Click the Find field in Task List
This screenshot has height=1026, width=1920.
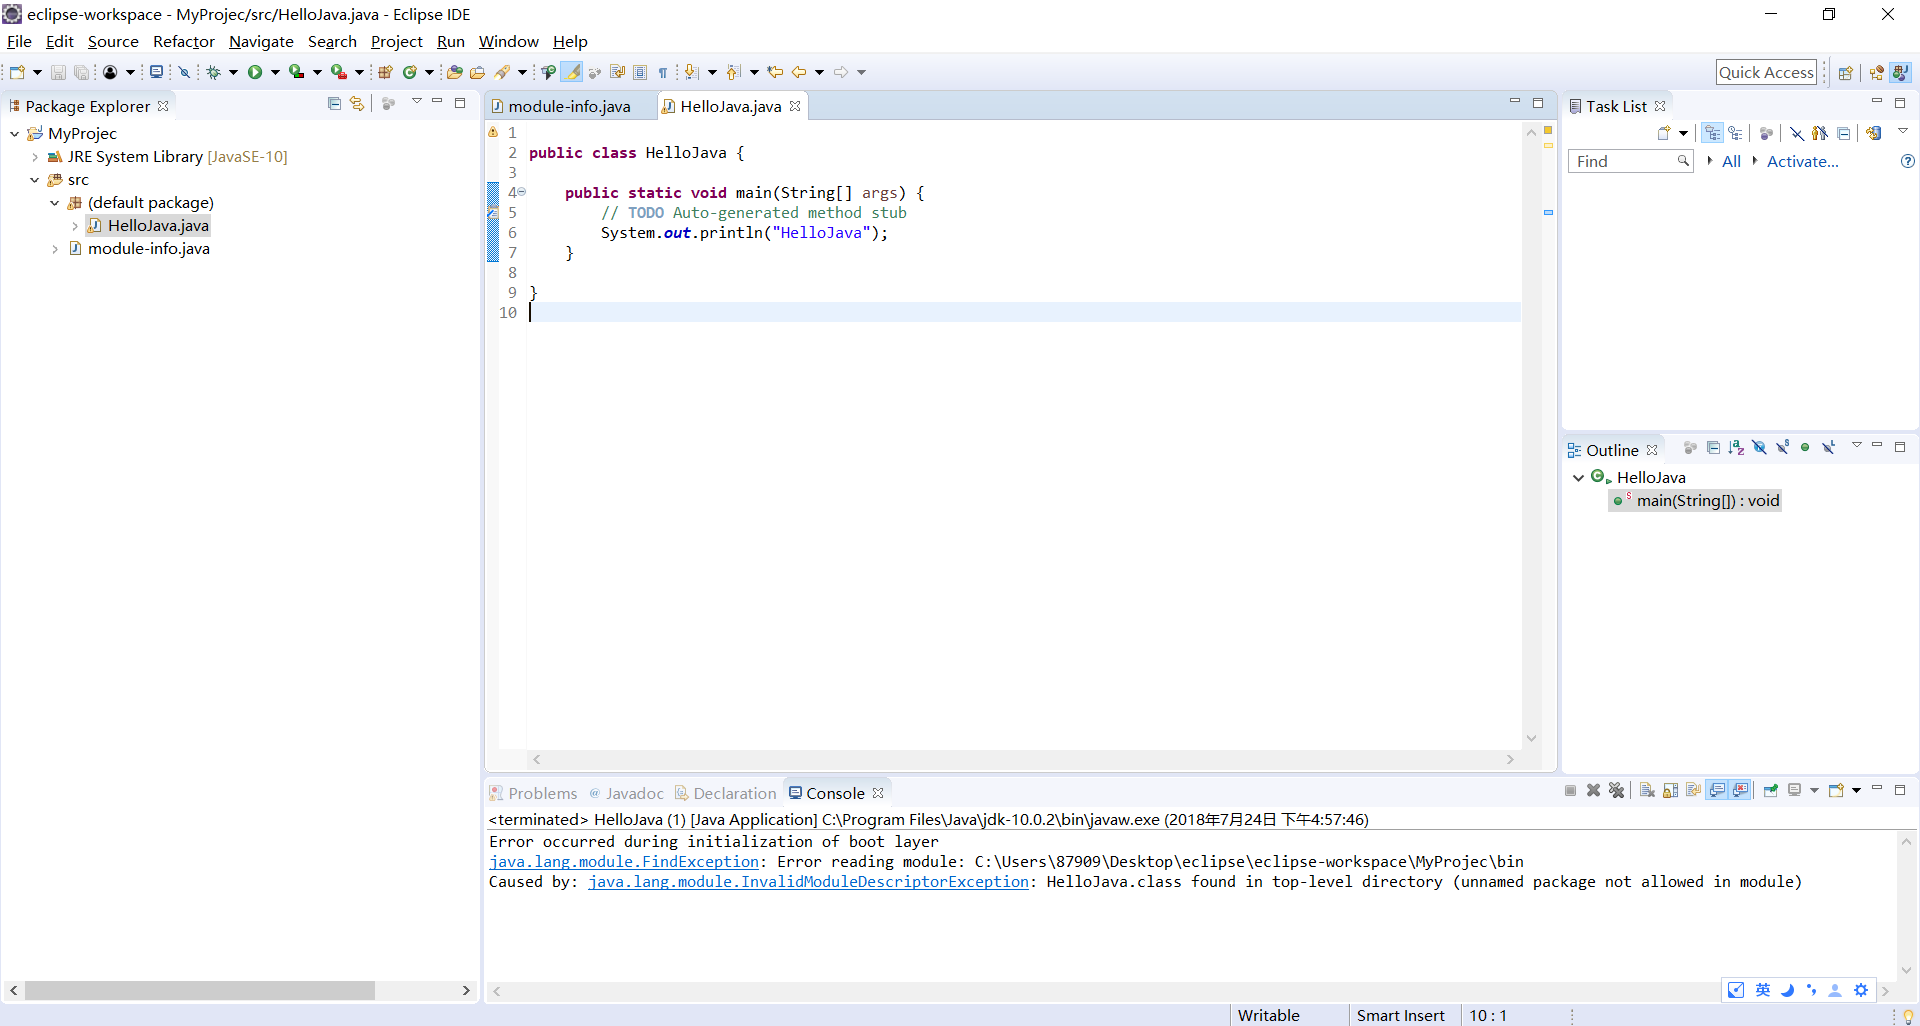point(1630,161)
